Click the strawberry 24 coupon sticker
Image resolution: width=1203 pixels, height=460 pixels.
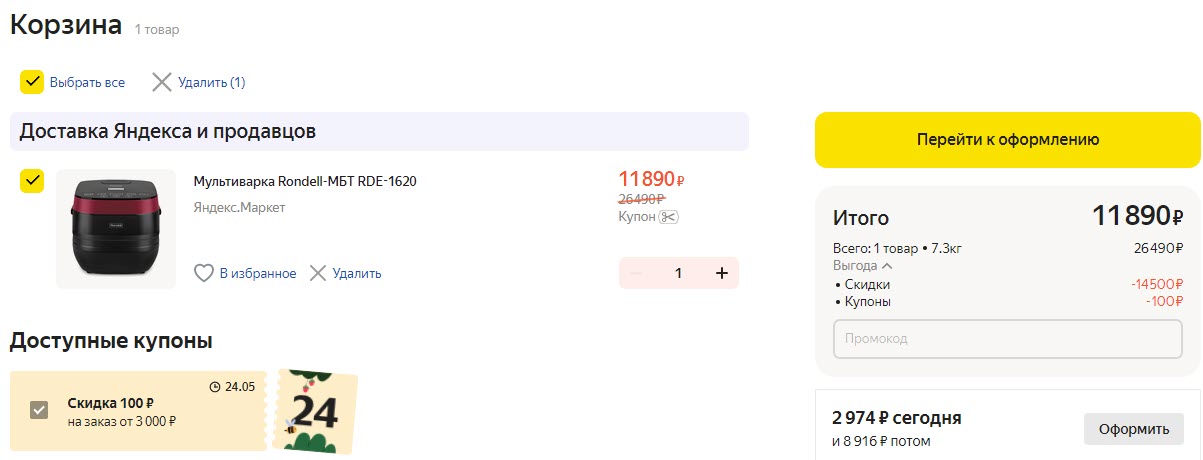point(315,412)
